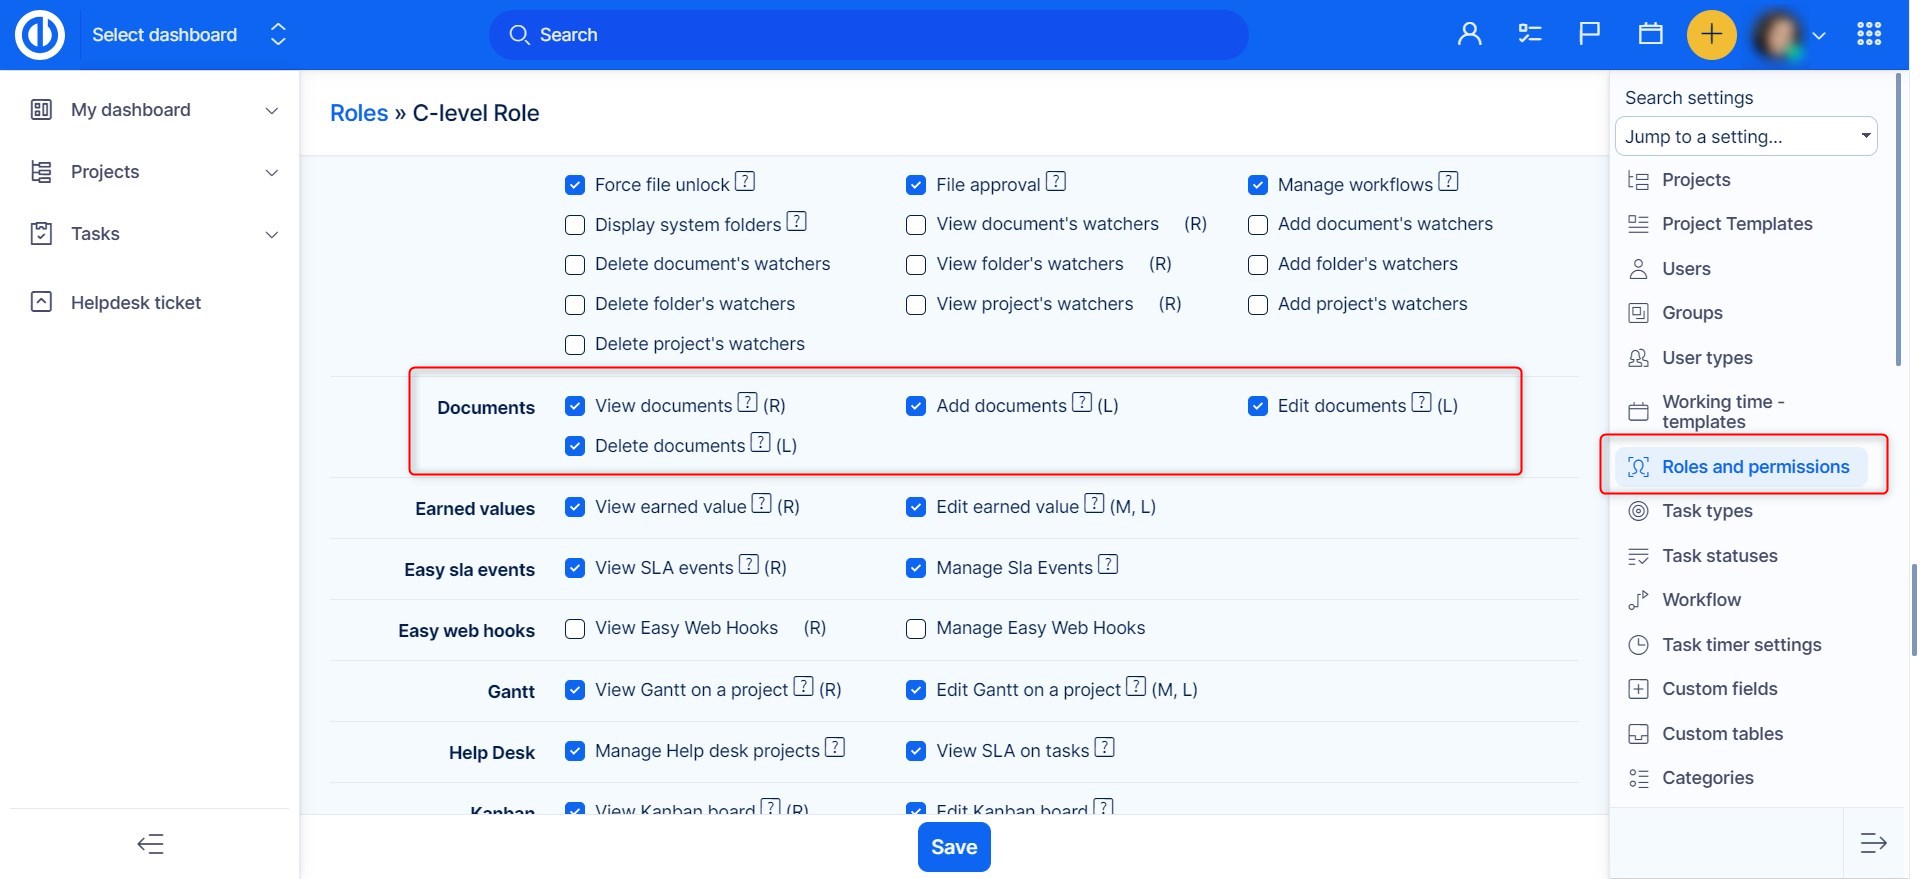Image resolution: width=1920 pixels, height=879 pixels.
Task: Enable Display system folders checkbox
Action: point(575,225)
